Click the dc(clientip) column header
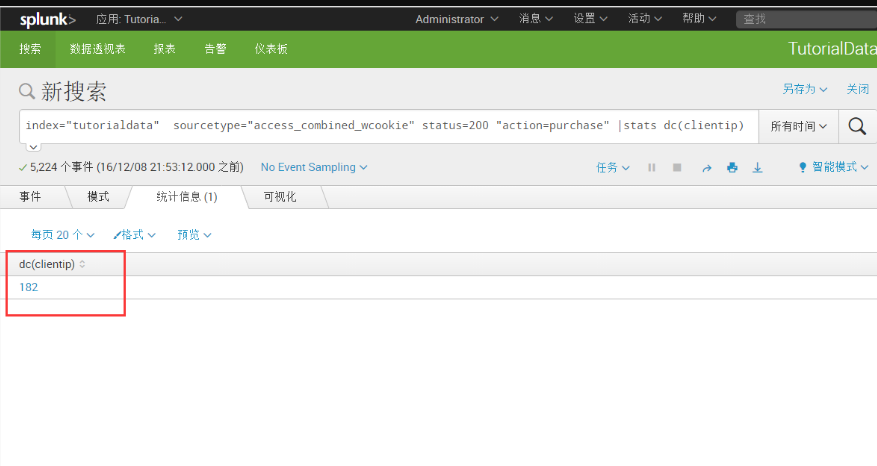Viewport: 877px width, 466px height. coord(47,264)
